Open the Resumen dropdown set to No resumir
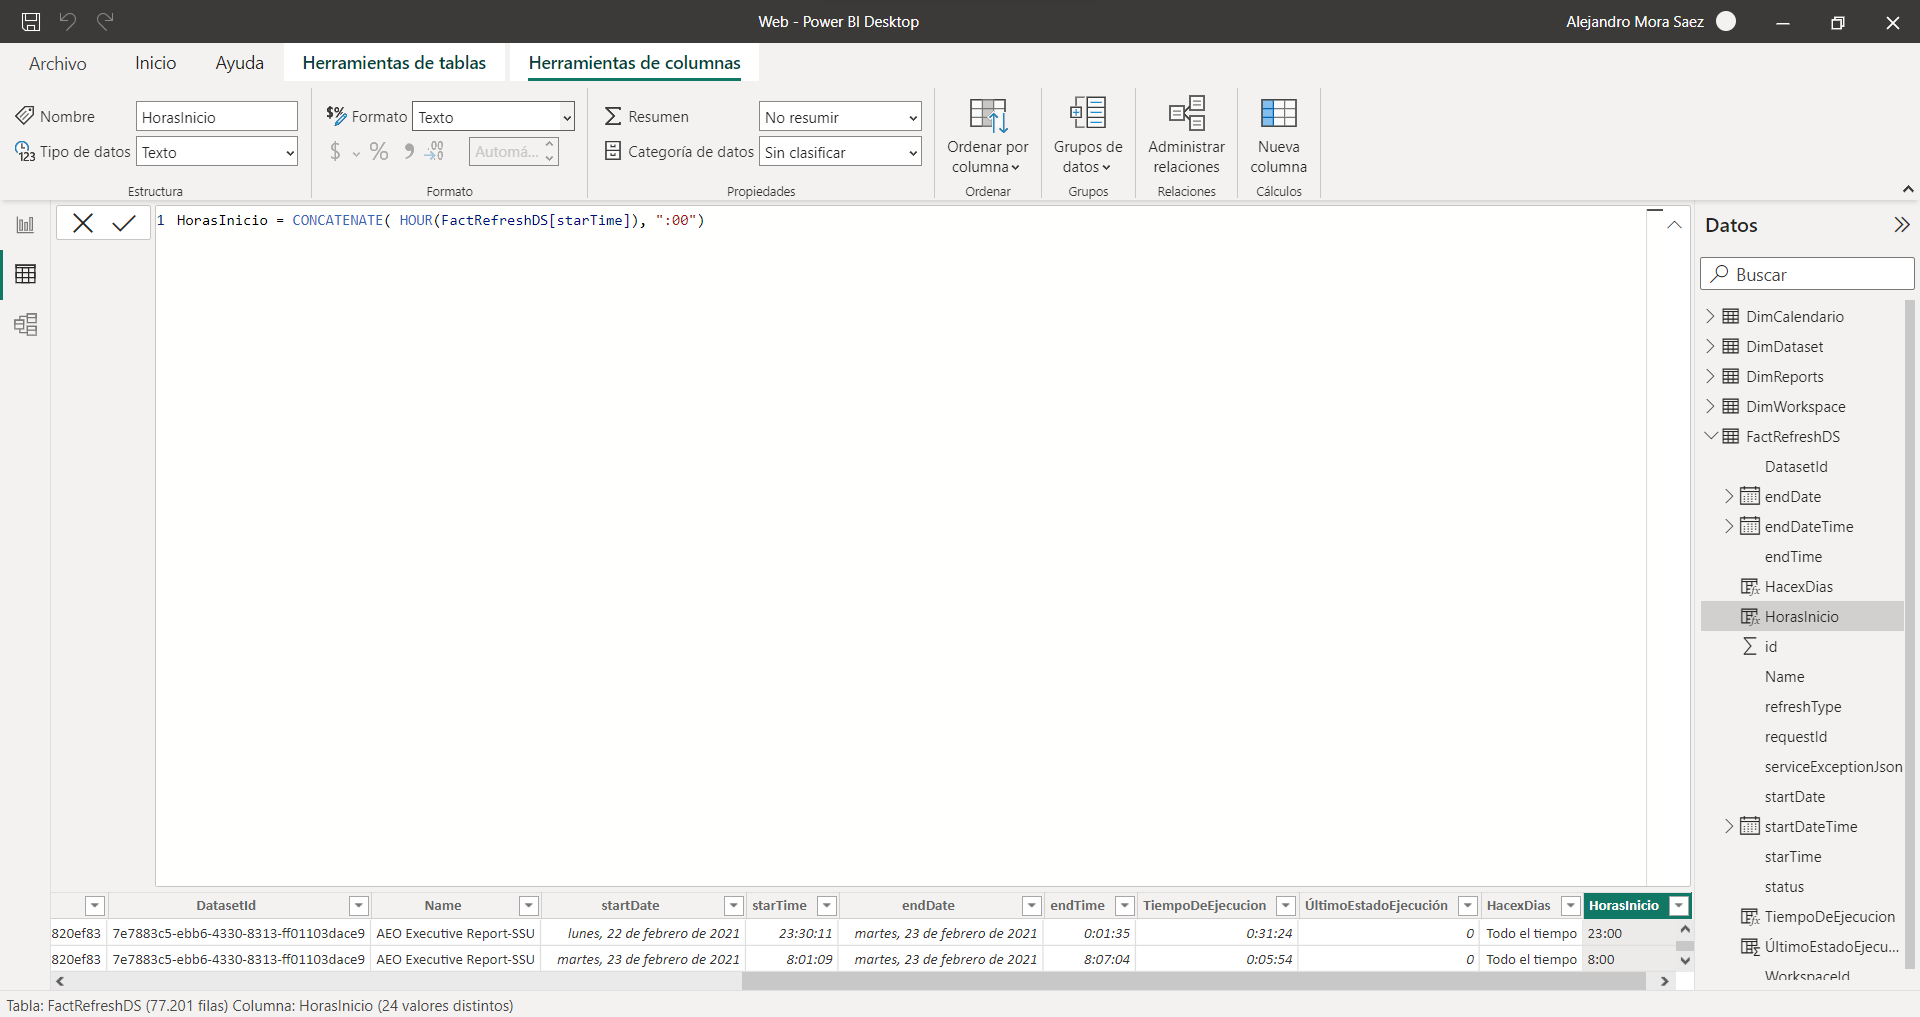 tap(840, 117)
